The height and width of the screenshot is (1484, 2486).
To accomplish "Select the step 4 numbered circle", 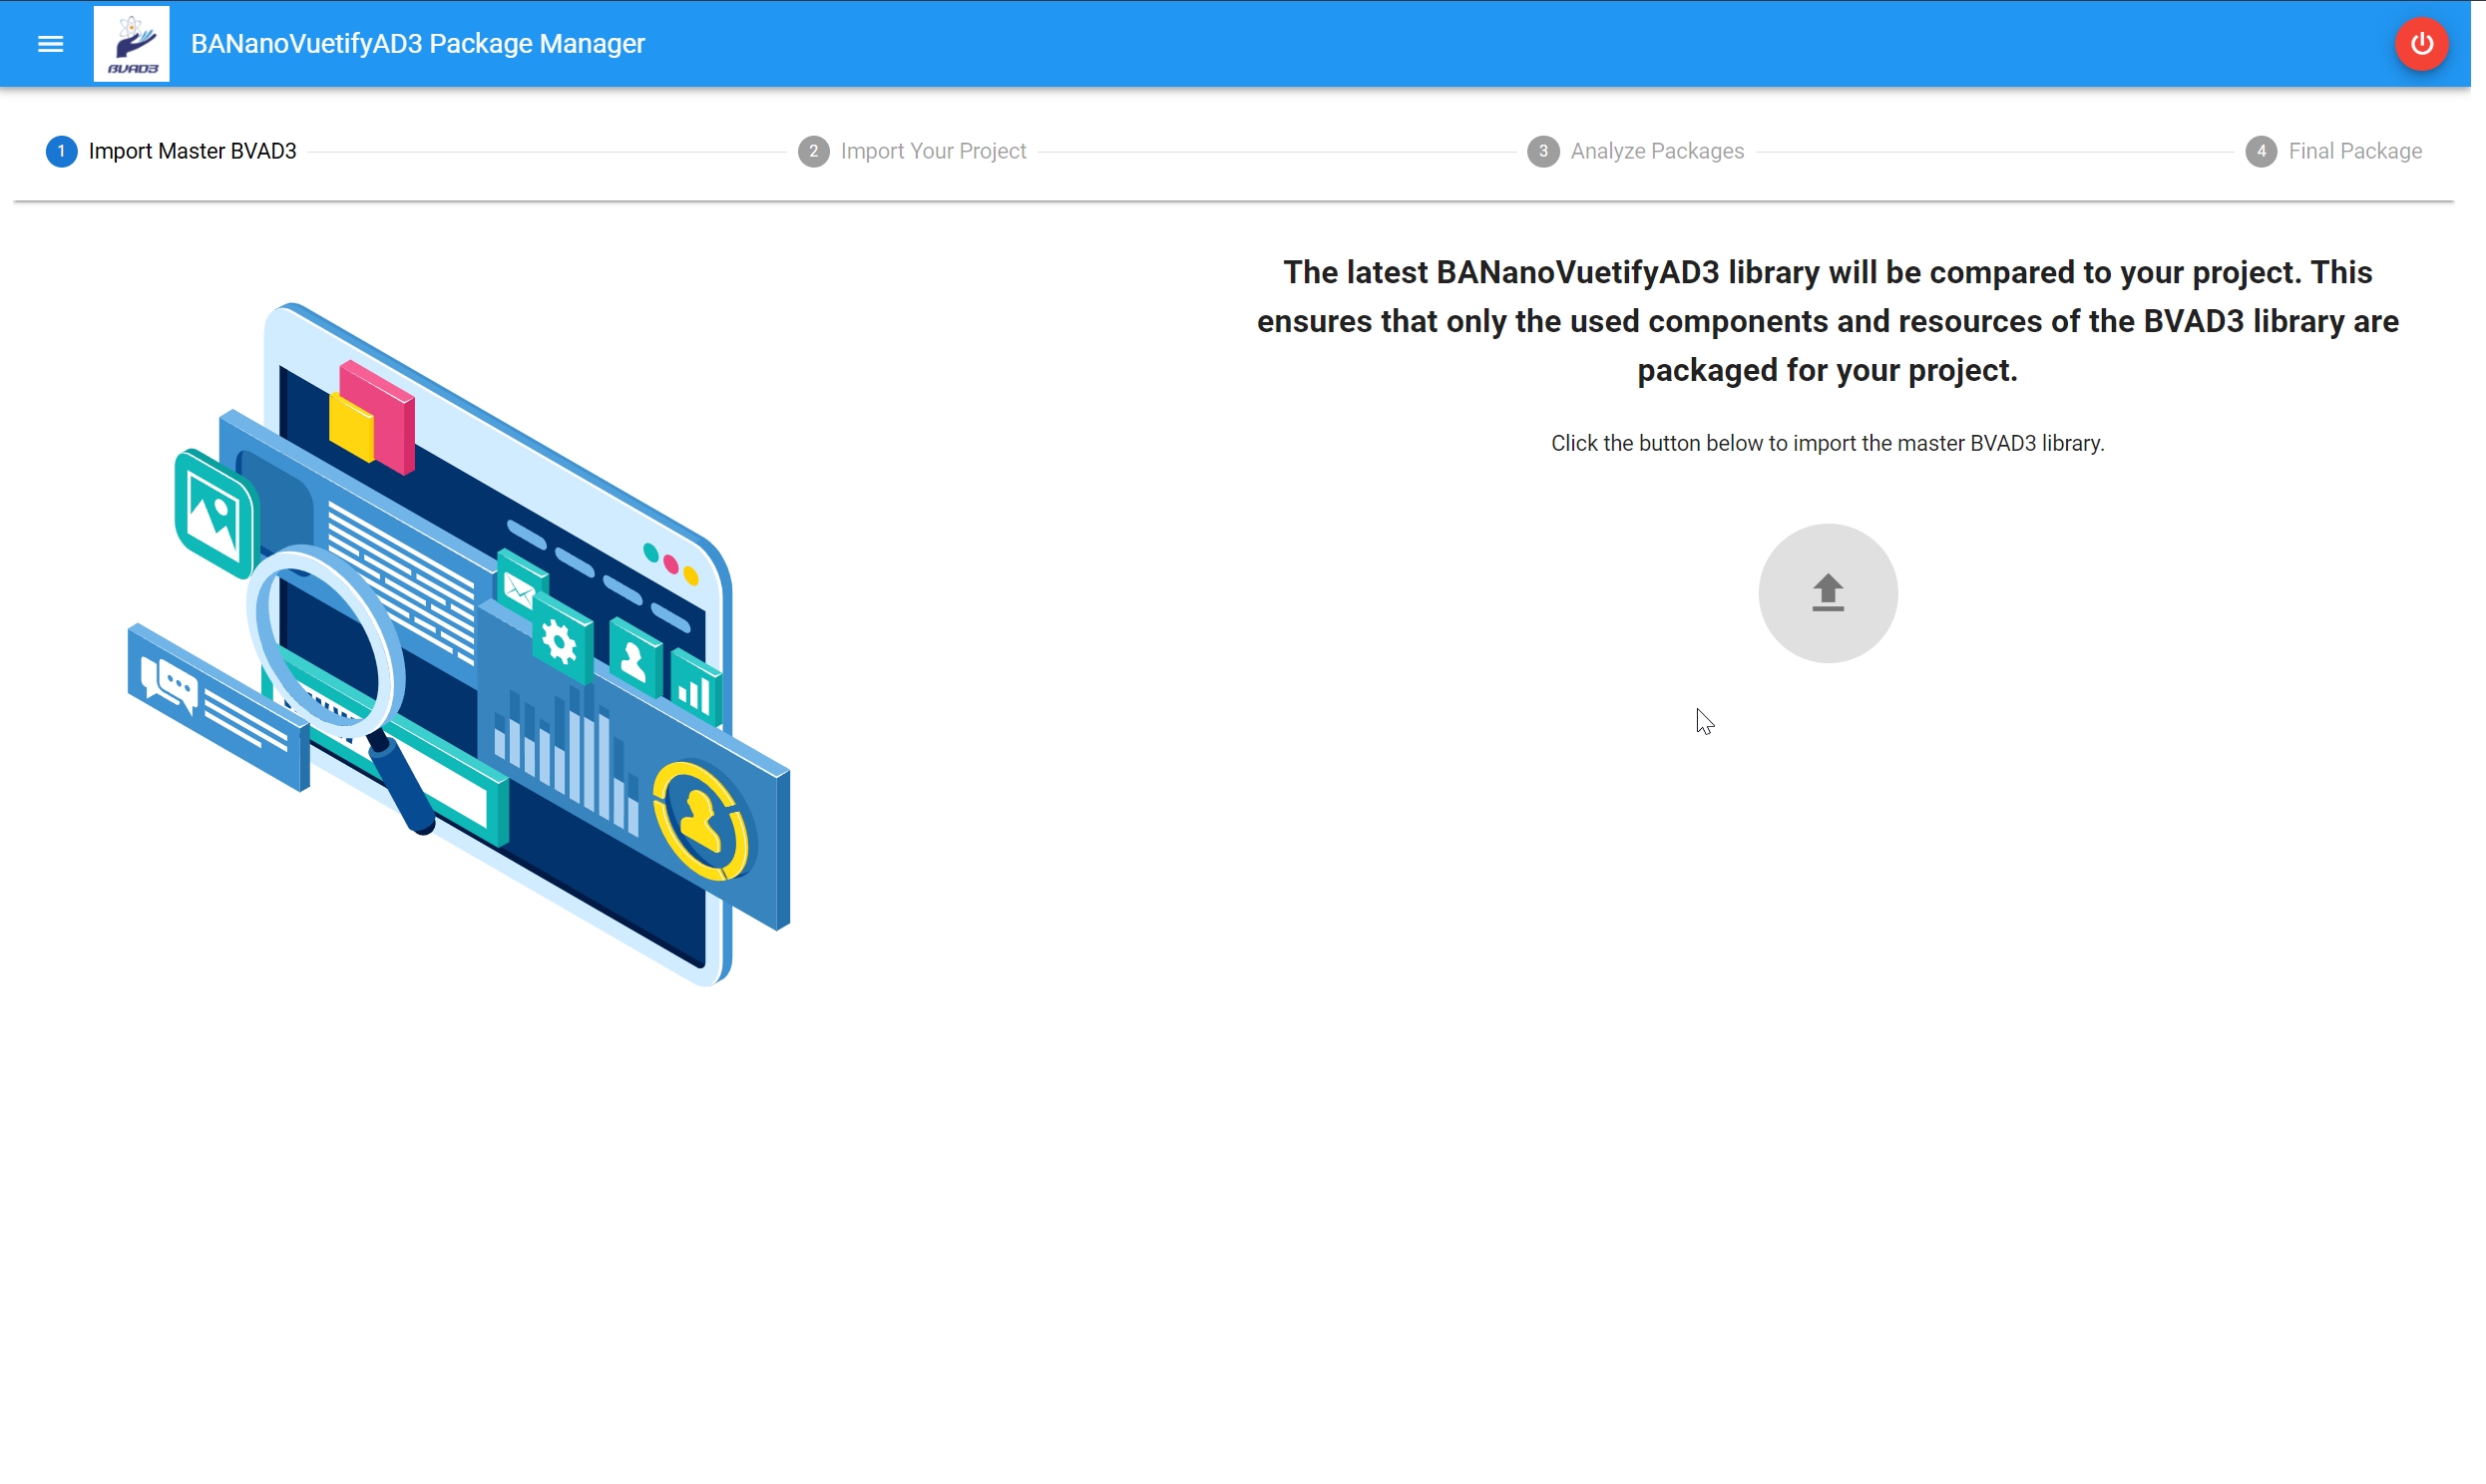I will 2260,151.
